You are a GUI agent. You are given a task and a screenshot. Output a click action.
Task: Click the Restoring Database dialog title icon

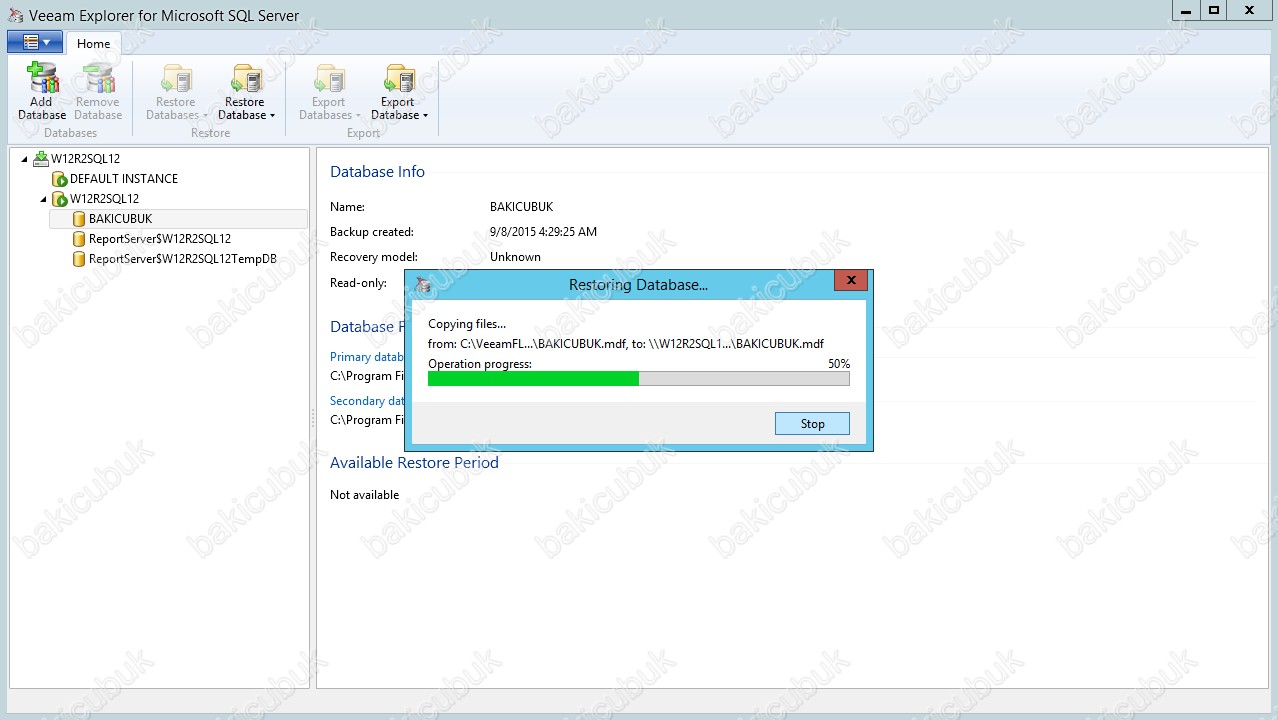pos(423,284)
